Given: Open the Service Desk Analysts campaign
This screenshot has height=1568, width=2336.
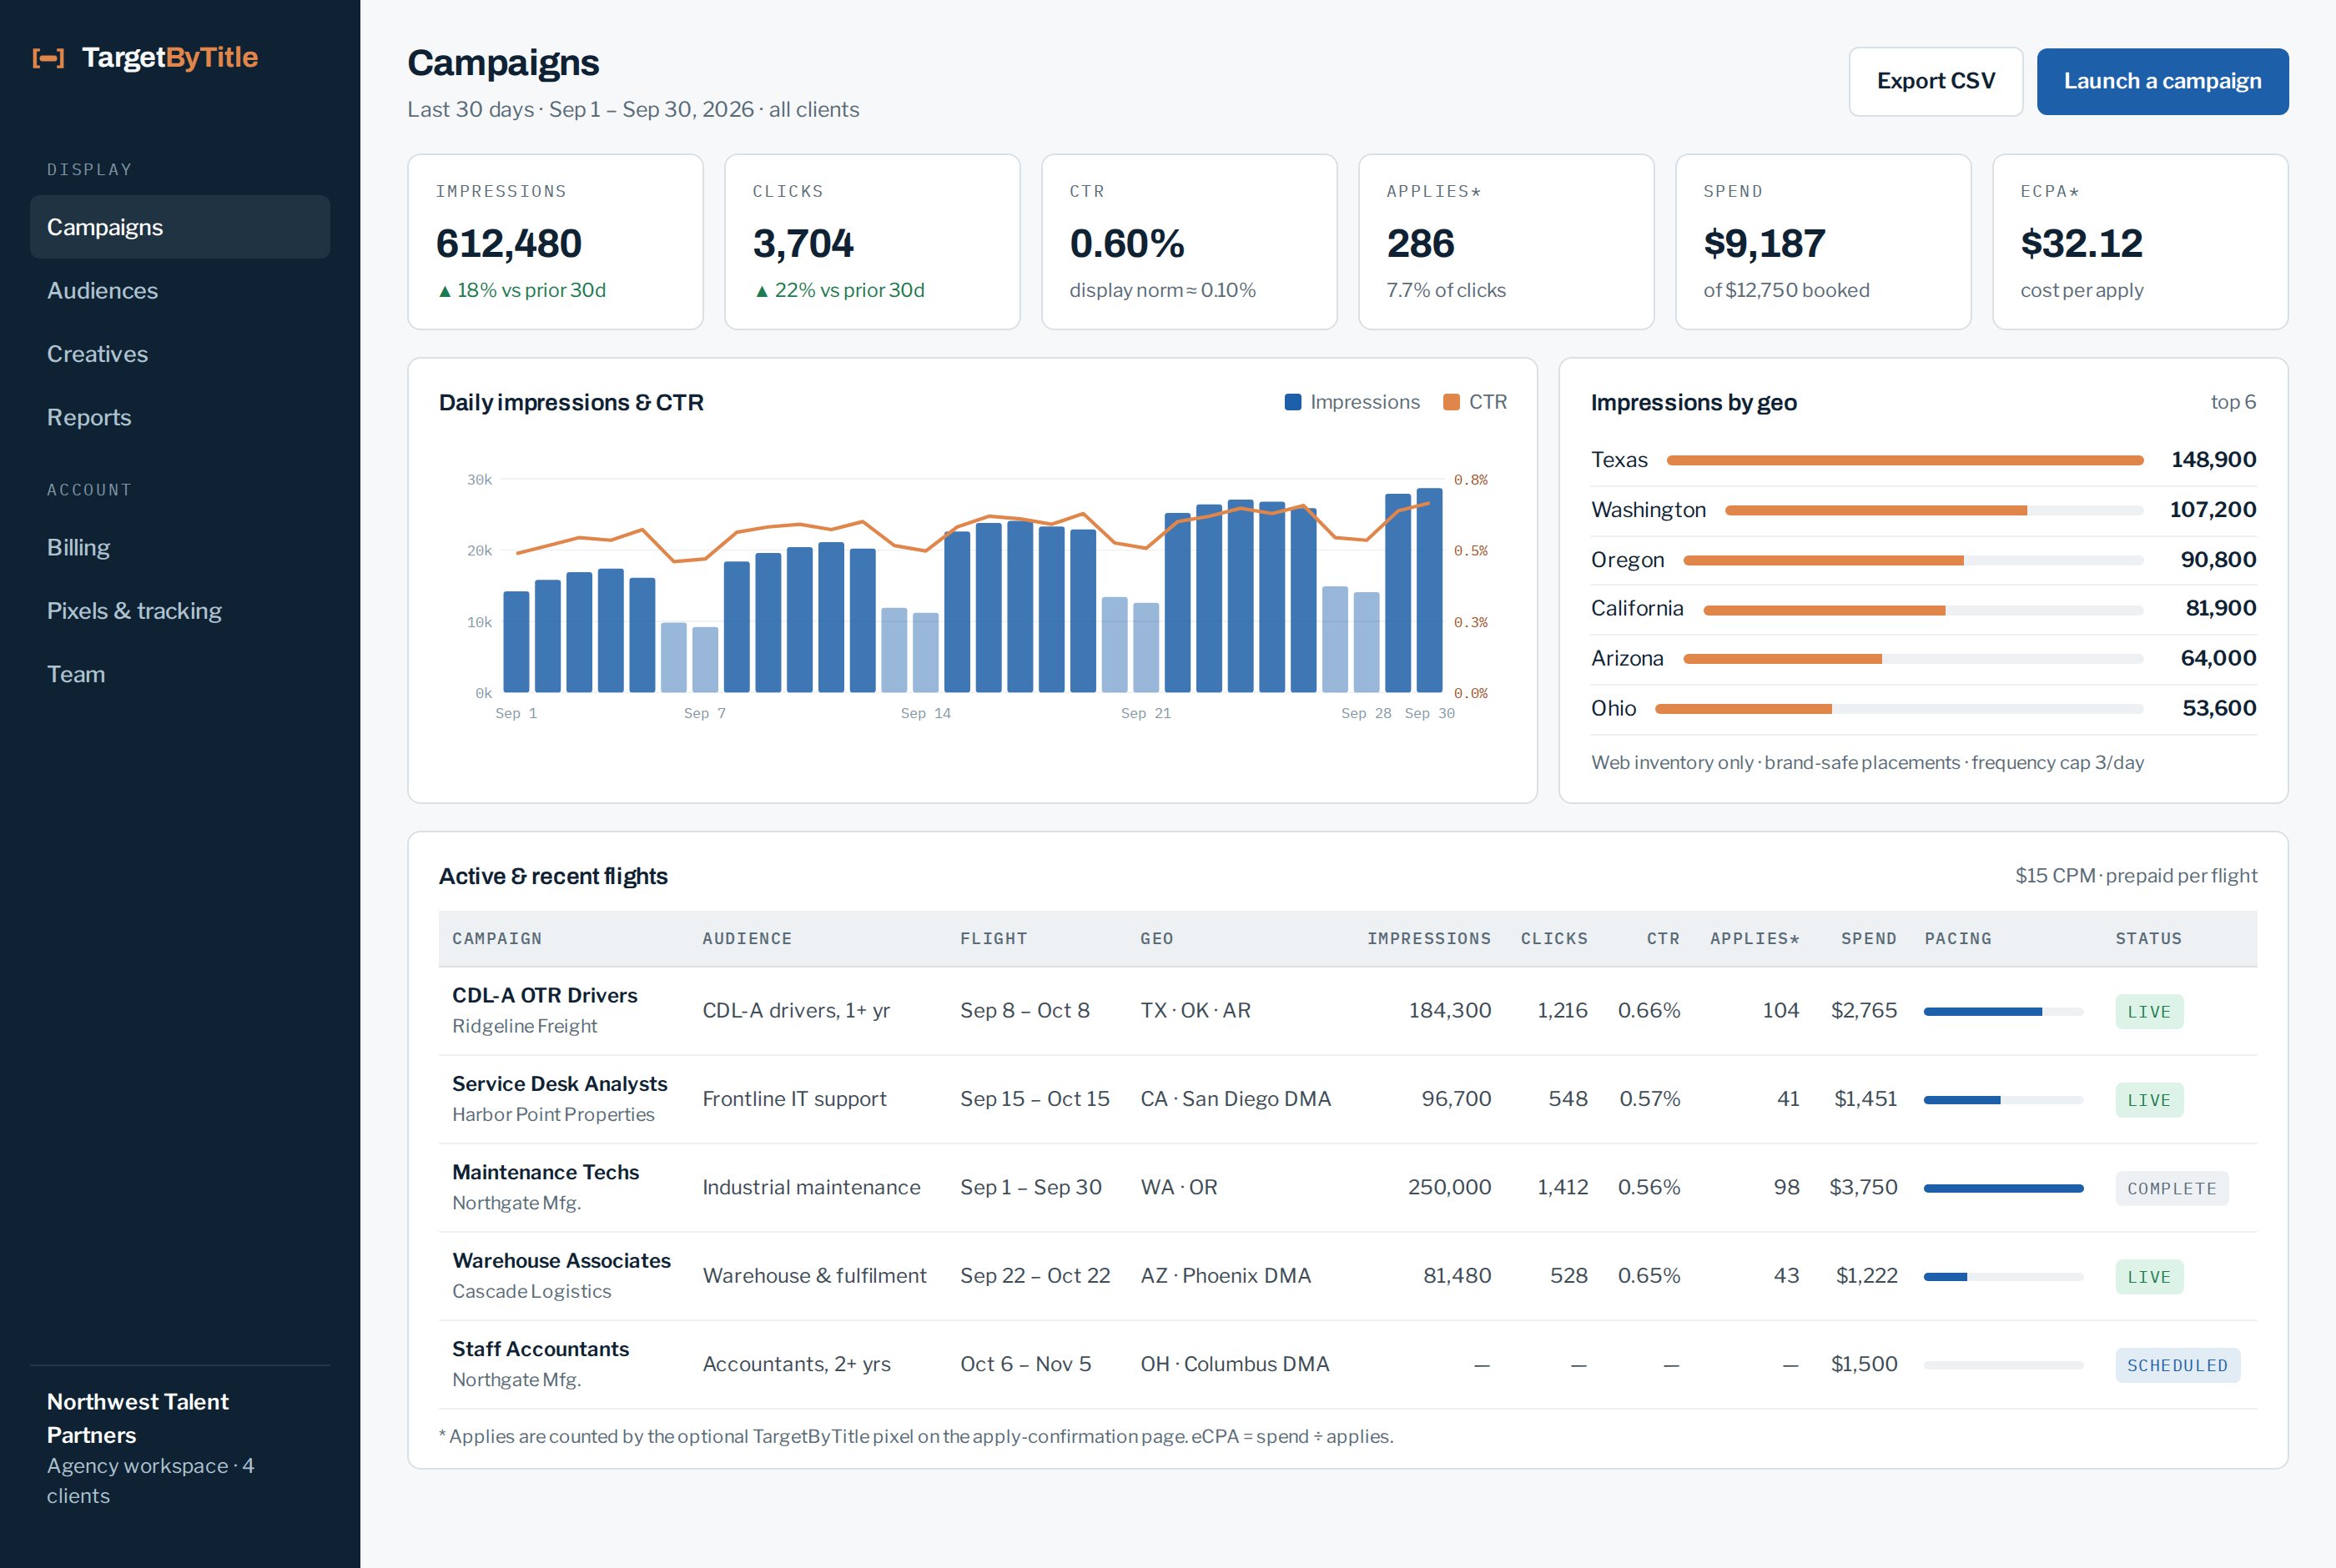Looking at the screenshot, I should pyautogui.click(x=559, y=1084).
